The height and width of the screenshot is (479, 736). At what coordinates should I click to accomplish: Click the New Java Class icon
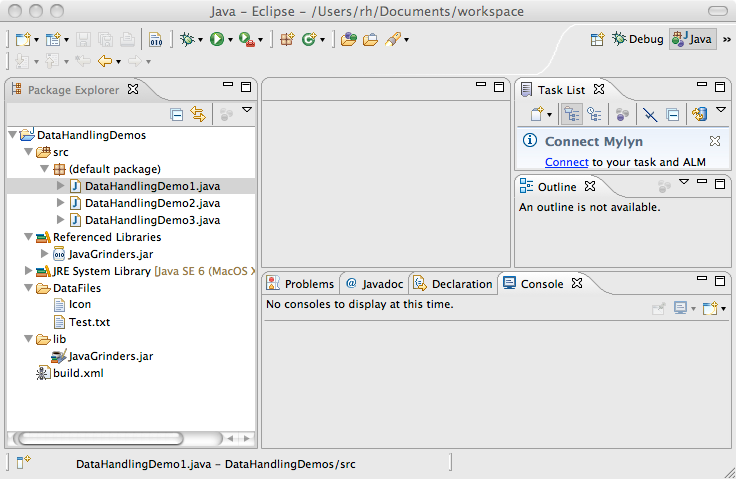[309, 39]
